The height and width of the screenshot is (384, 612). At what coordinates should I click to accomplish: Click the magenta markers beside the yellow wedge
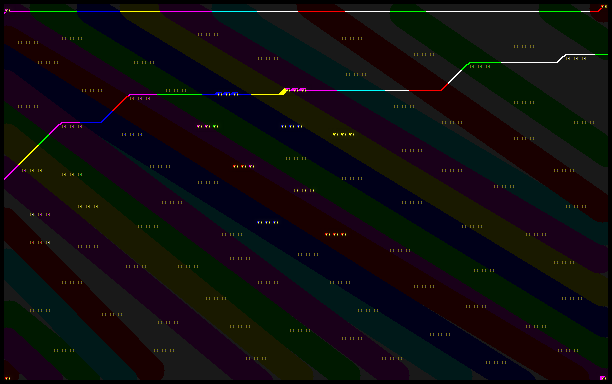(296, 90)
